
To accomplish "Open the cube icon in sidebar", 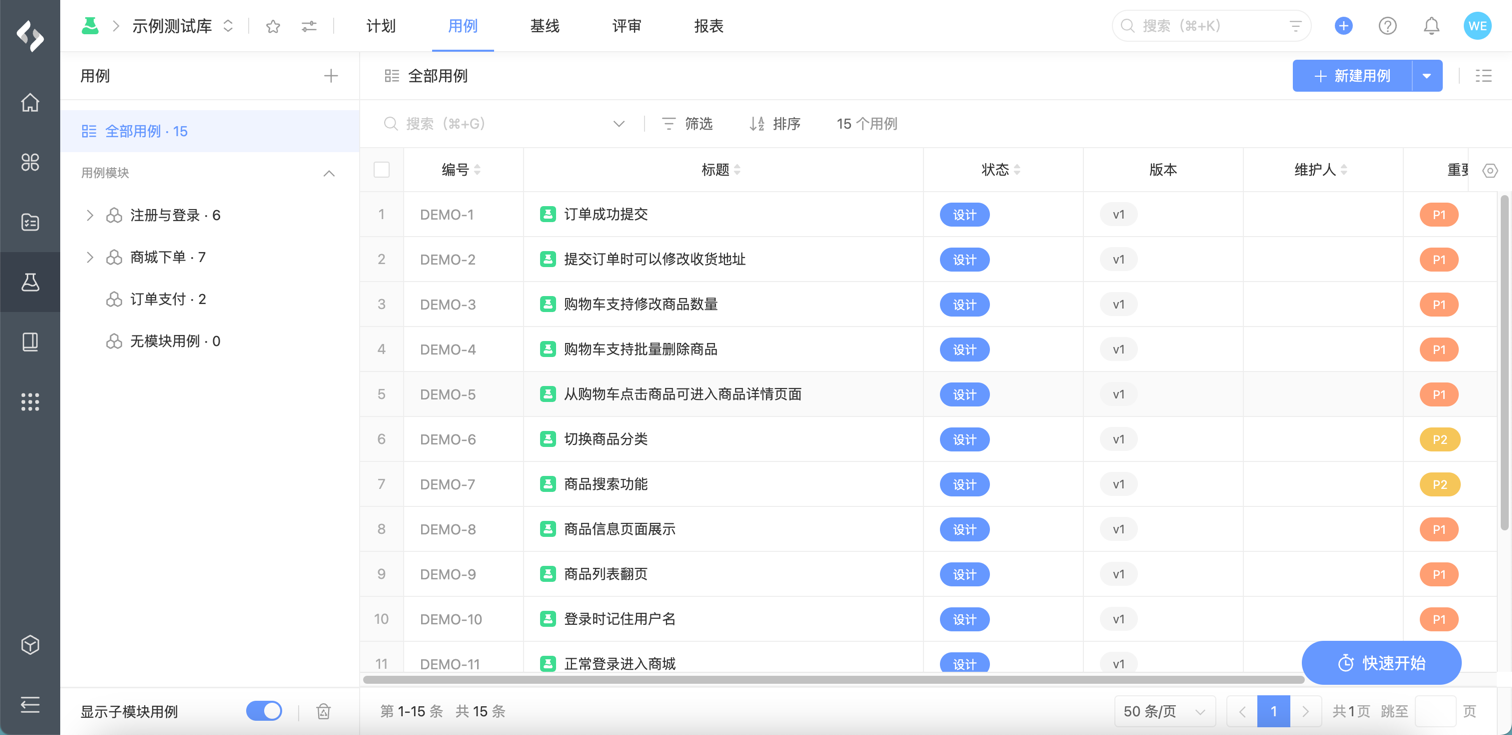I will (30, 645).
